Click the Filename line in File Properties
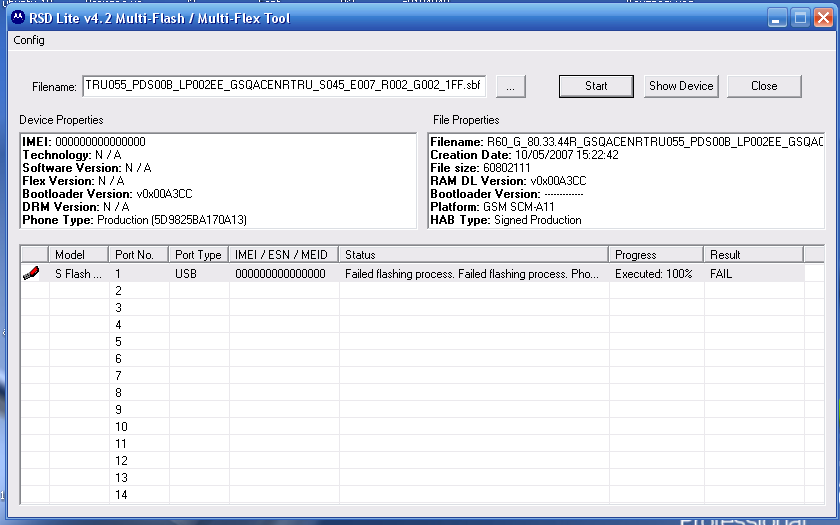The width and height of the screenshot is (840, 525). [626, 142]
